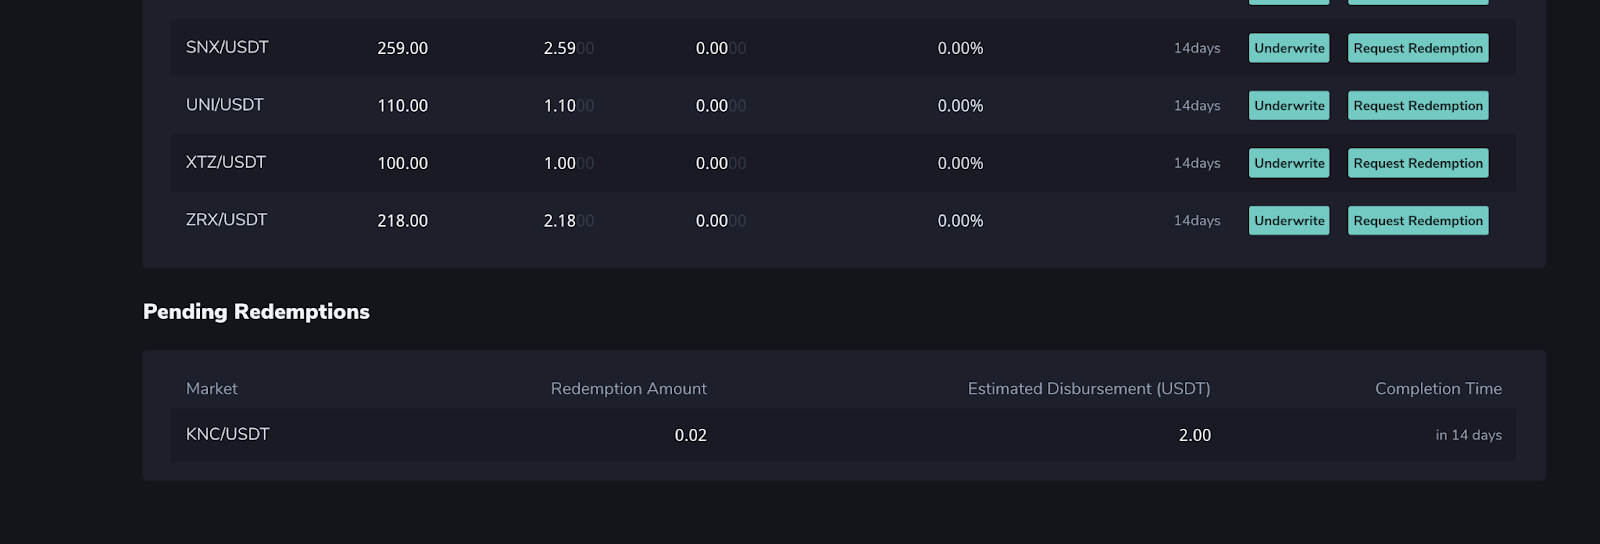Click the Completion Time column header
The width and height of the screenshot is (1600, 544).
pos(1438,389)
